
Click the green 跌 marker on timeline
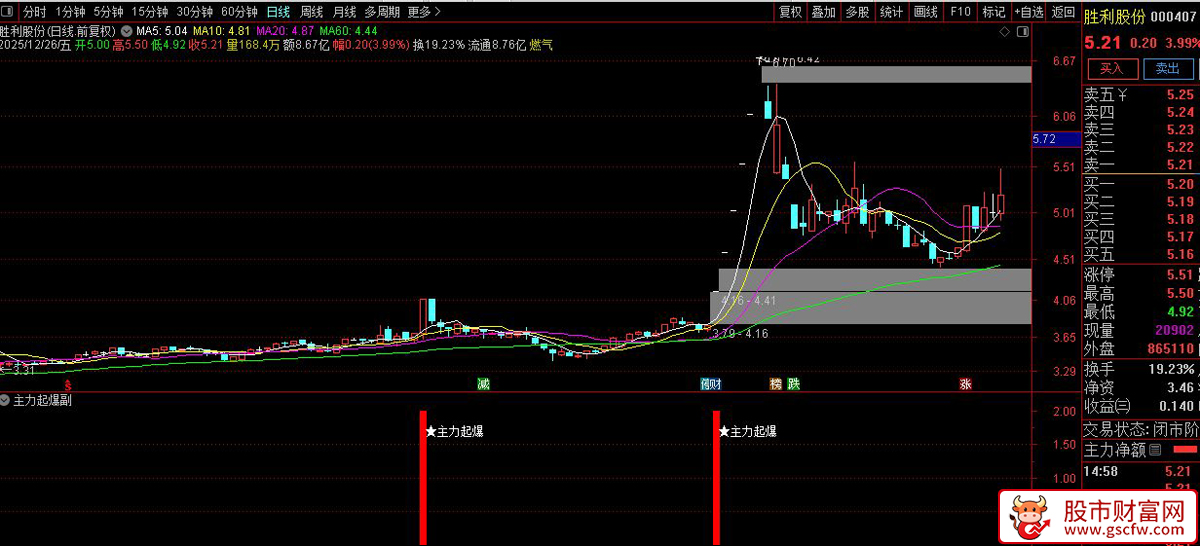(794, 384)
